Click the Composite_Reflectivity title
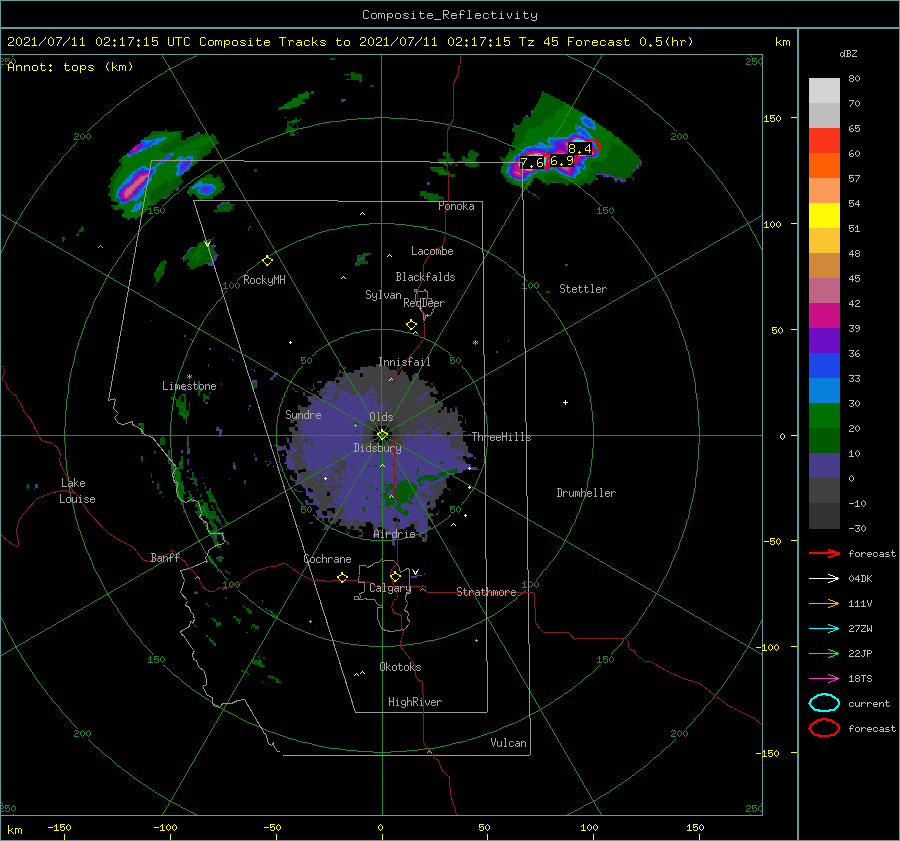Image resolution: width=900 pixels, height=841 pixels. coord(450,15)
